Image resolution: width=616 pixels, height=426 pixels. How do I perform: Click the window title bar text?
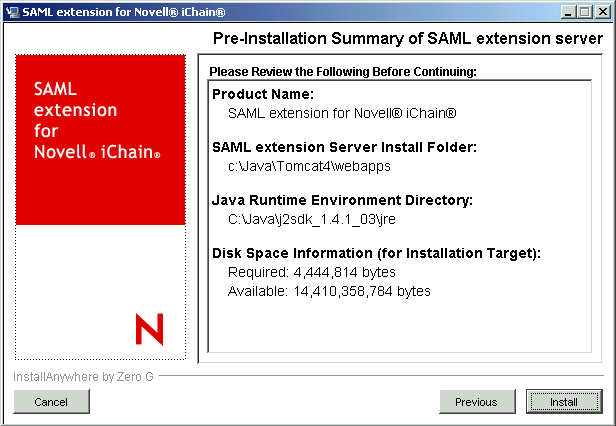(124, 12)
